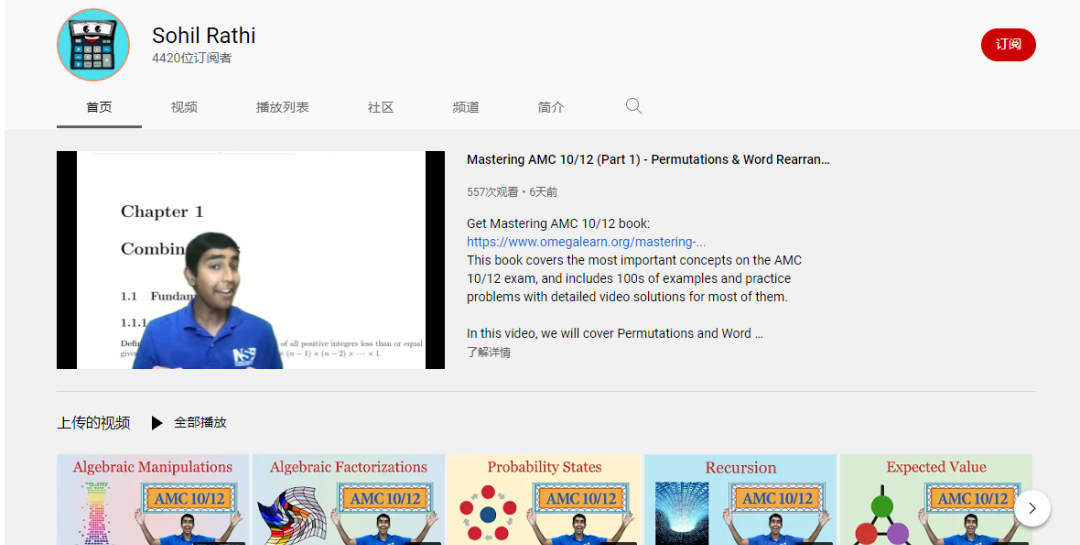This screenshot has height=545, width=1080.
Task: Click the Sohil Rathi channel name
Action: [204, 35]
